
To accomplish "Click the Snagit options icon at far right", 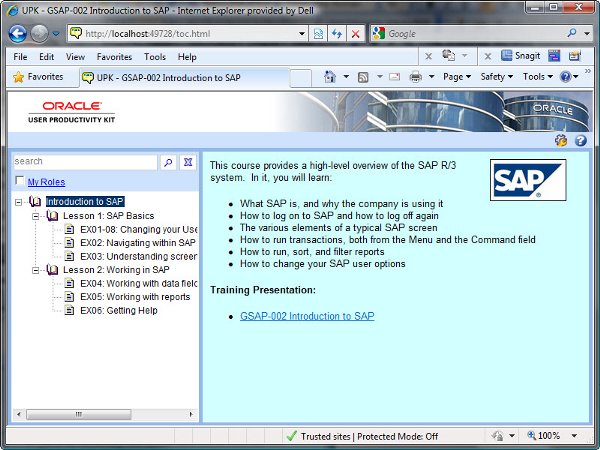I will click(575, 56).
